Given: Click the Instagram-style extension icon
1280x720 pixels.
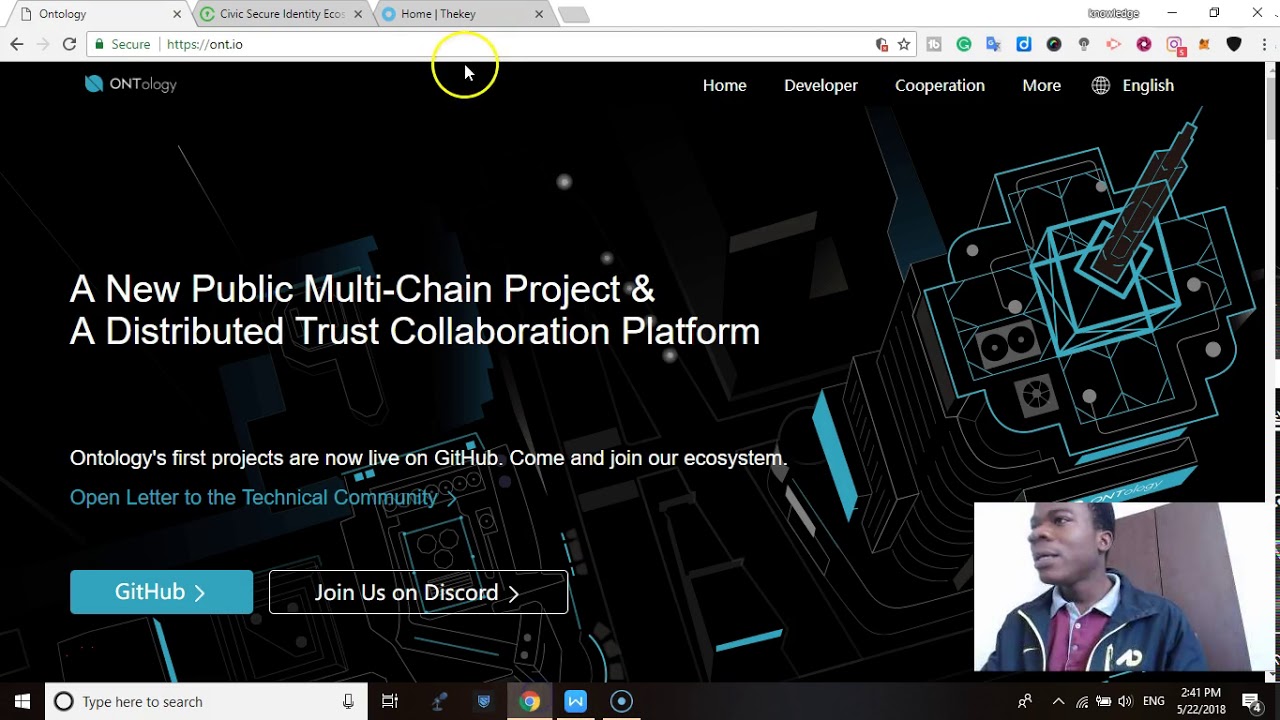Looking at the screenshot, I should pyautogui.click(x=1175, y=45).
